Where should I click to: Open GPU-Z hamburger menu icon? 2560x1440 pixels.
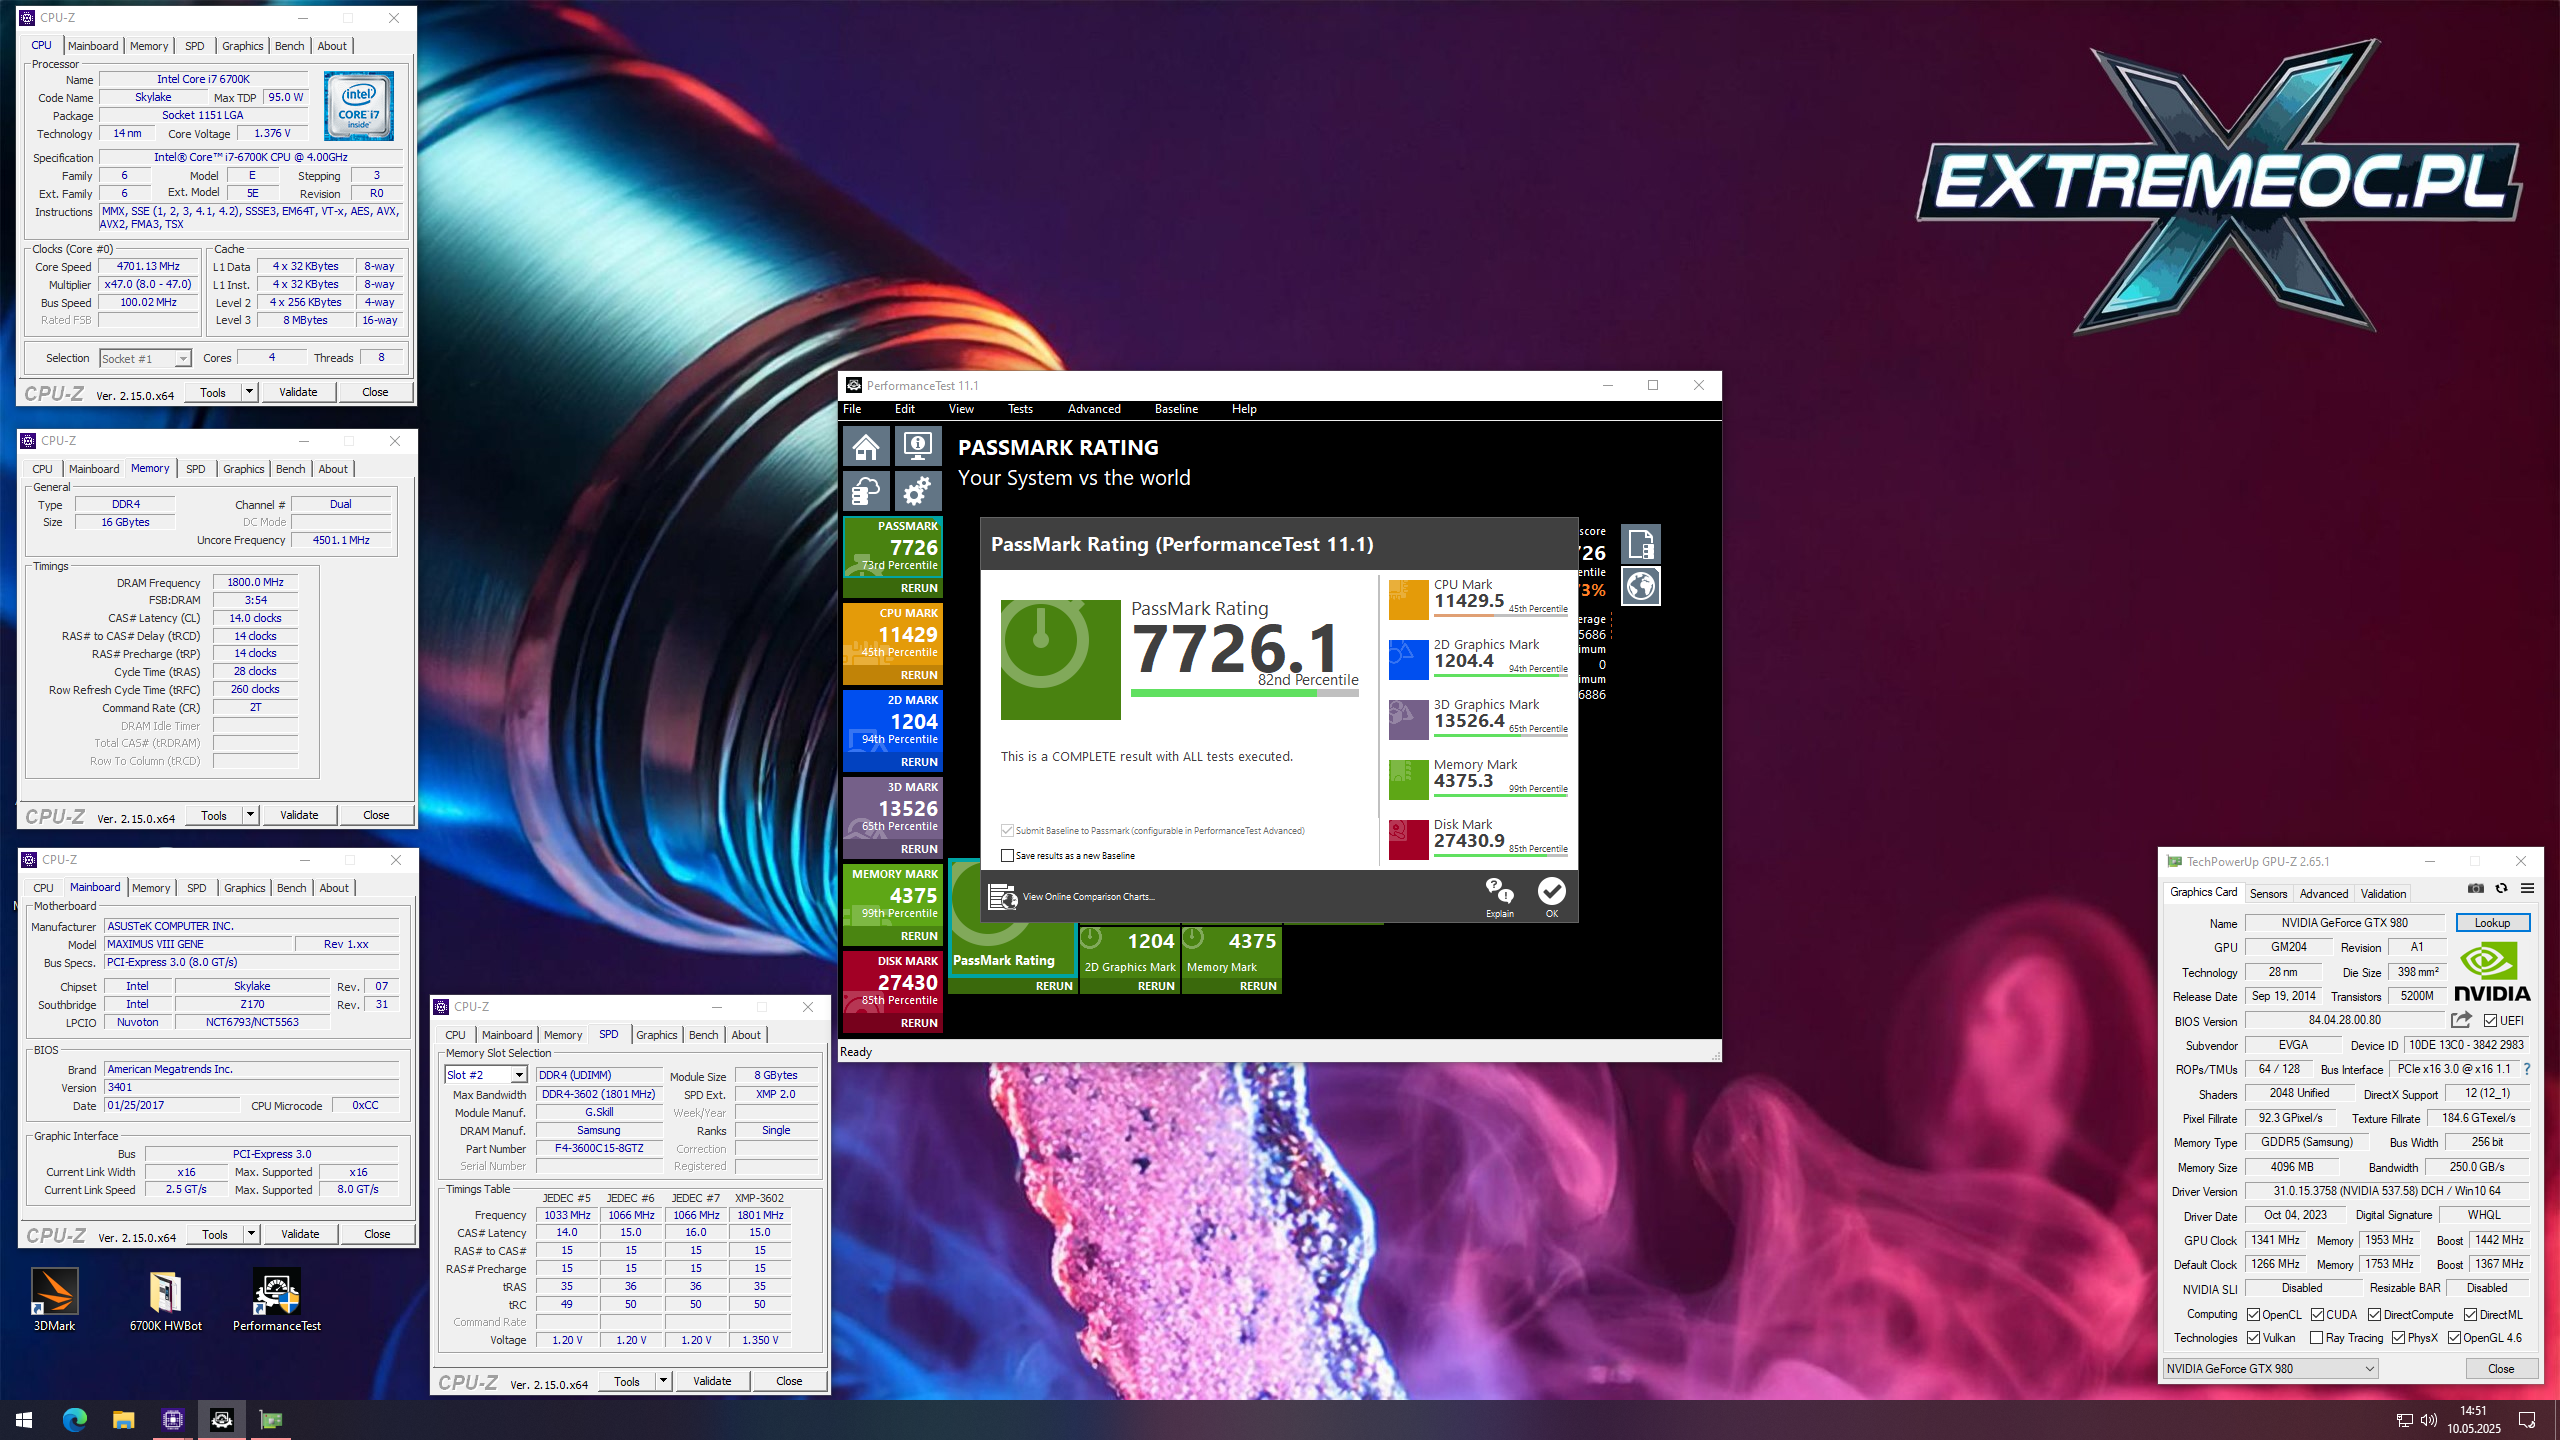2527,888
